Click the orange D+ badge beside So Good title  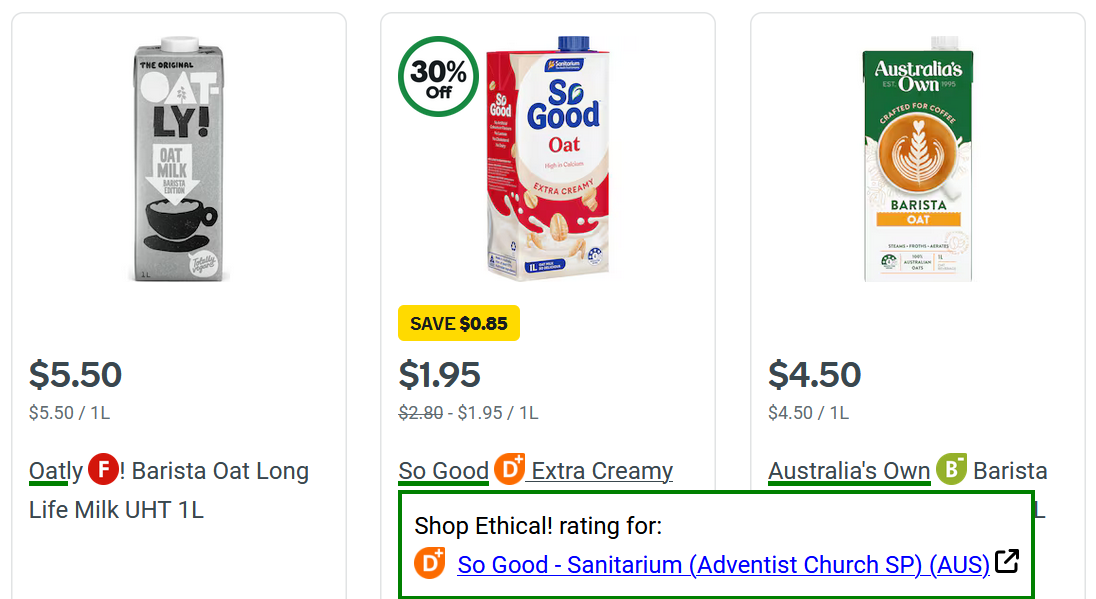coord(510,469)
